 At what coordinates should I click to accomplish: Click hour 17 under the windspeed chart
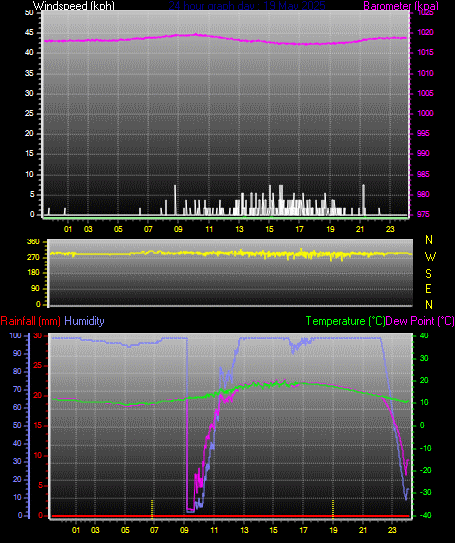300,229
